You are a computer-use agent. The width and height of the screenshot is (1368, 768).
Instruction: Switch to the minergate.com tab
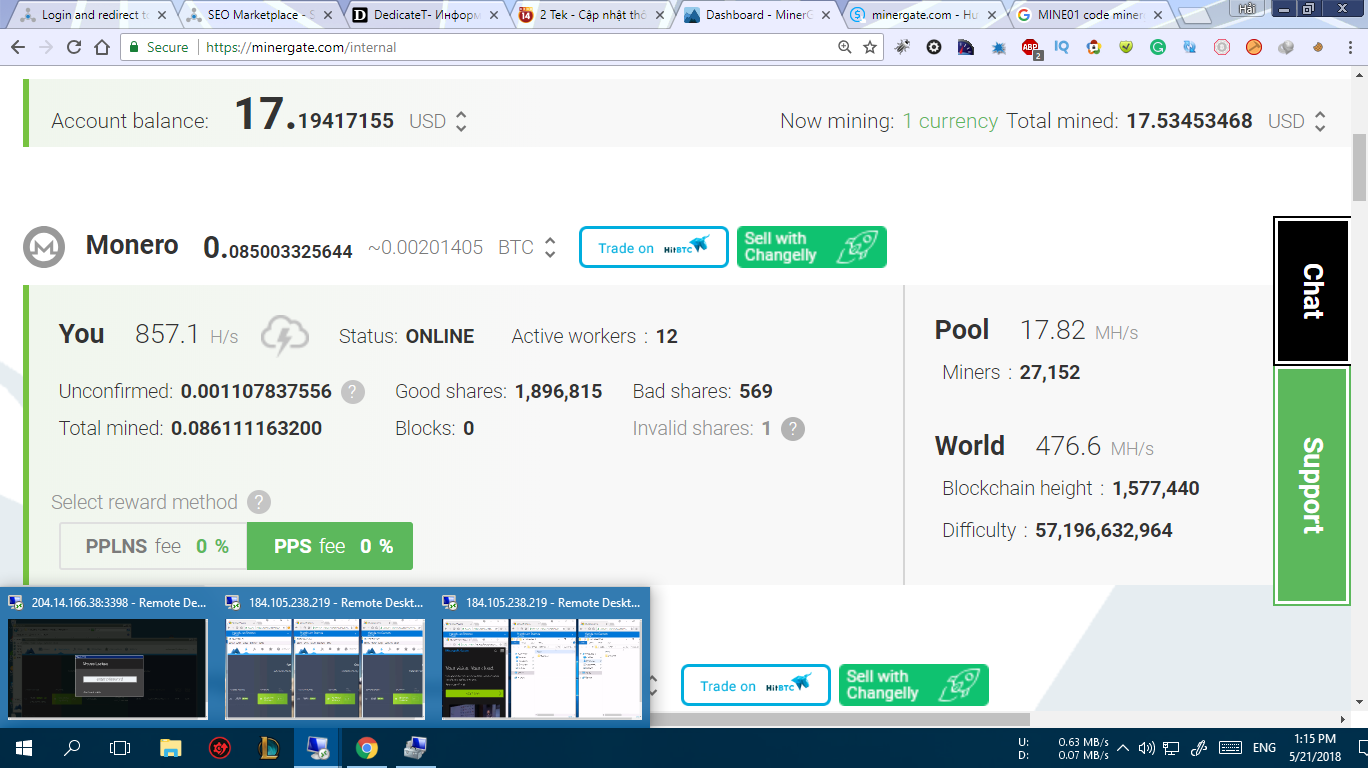923,15
